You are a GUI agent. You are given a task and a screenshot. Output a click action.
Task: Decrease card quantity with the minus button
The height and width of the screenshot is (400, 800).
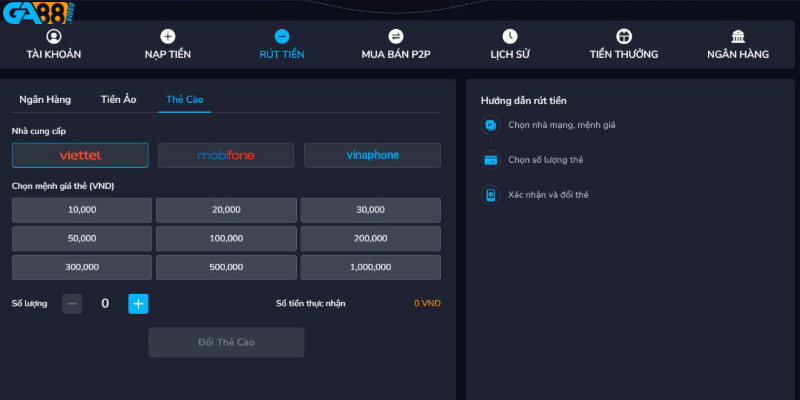click(72, 304)
